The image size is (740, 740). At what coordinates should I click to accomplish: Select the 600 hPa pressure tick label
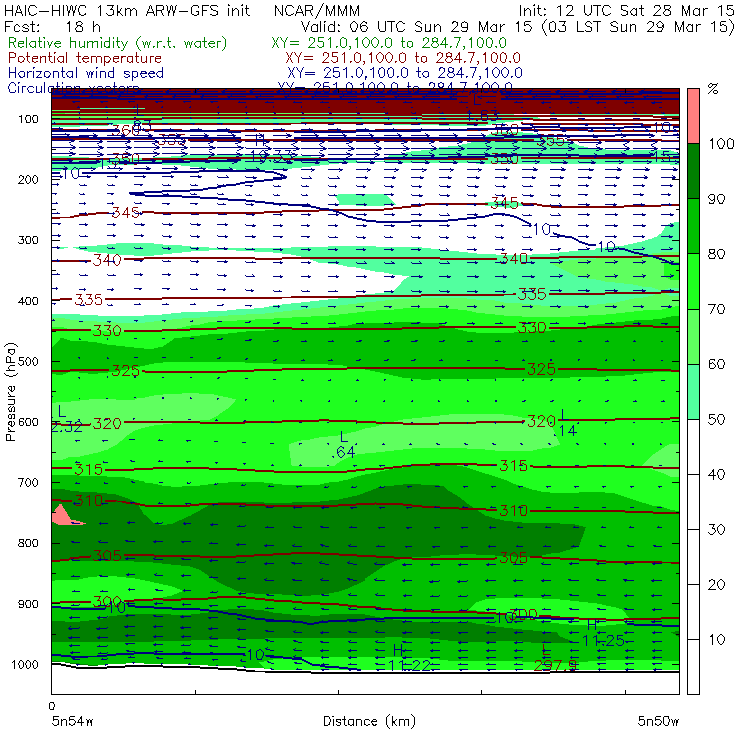coord(28,422)
